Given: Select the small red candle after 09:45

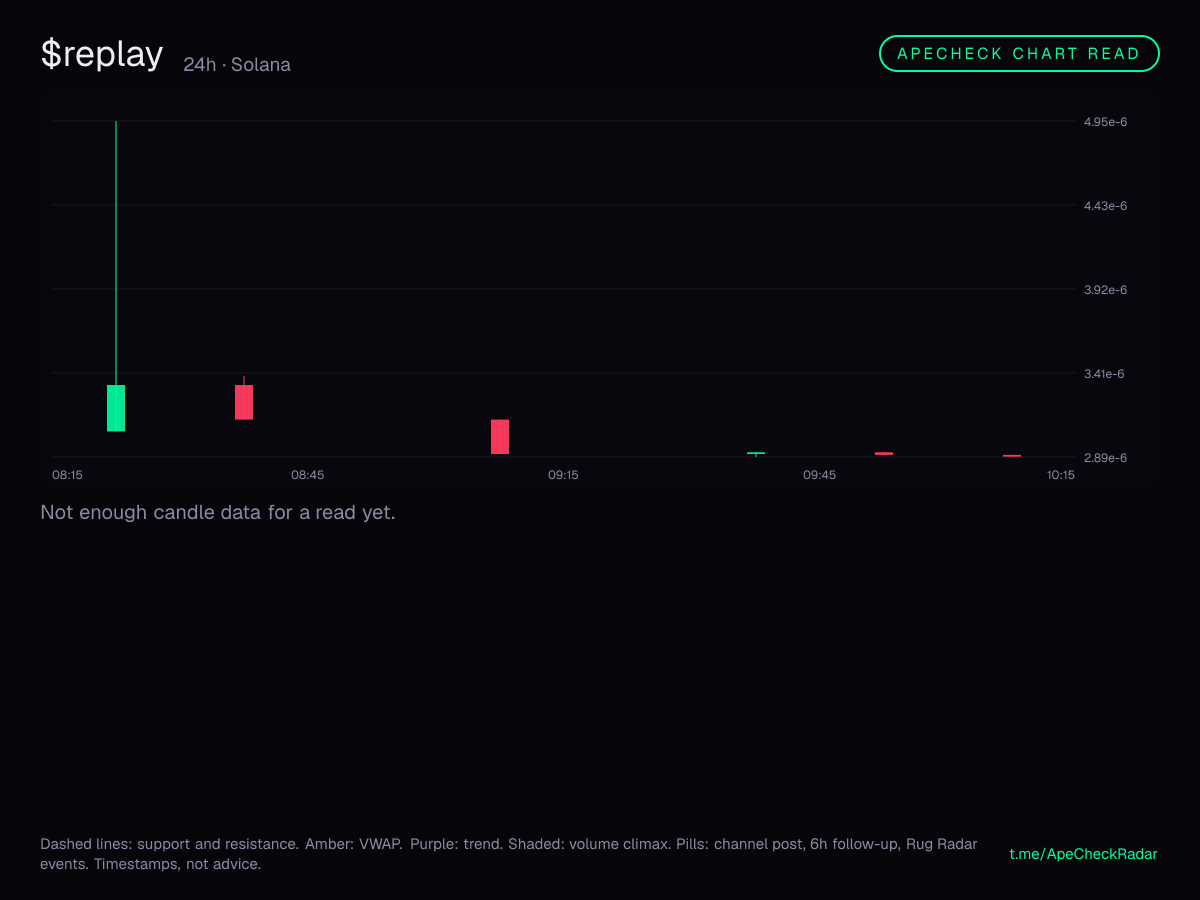Looking at the screenshot, I should click(884, 454).
